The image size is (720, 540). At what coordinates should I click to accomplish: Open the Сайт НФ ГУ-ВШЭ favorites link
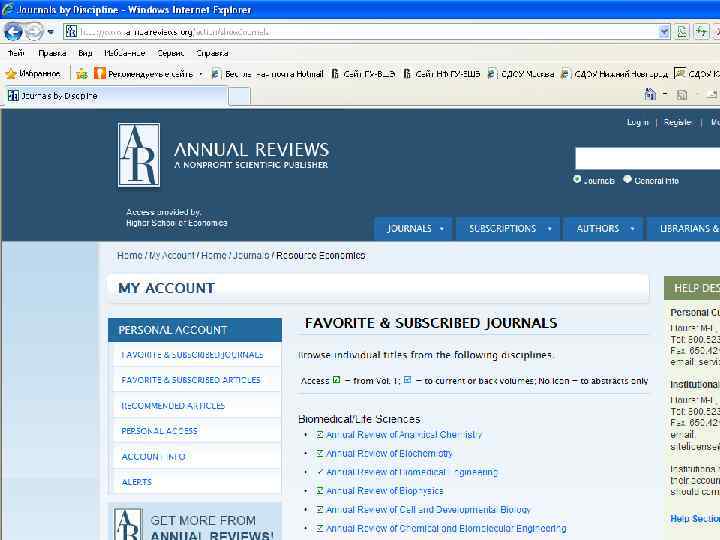441,73
